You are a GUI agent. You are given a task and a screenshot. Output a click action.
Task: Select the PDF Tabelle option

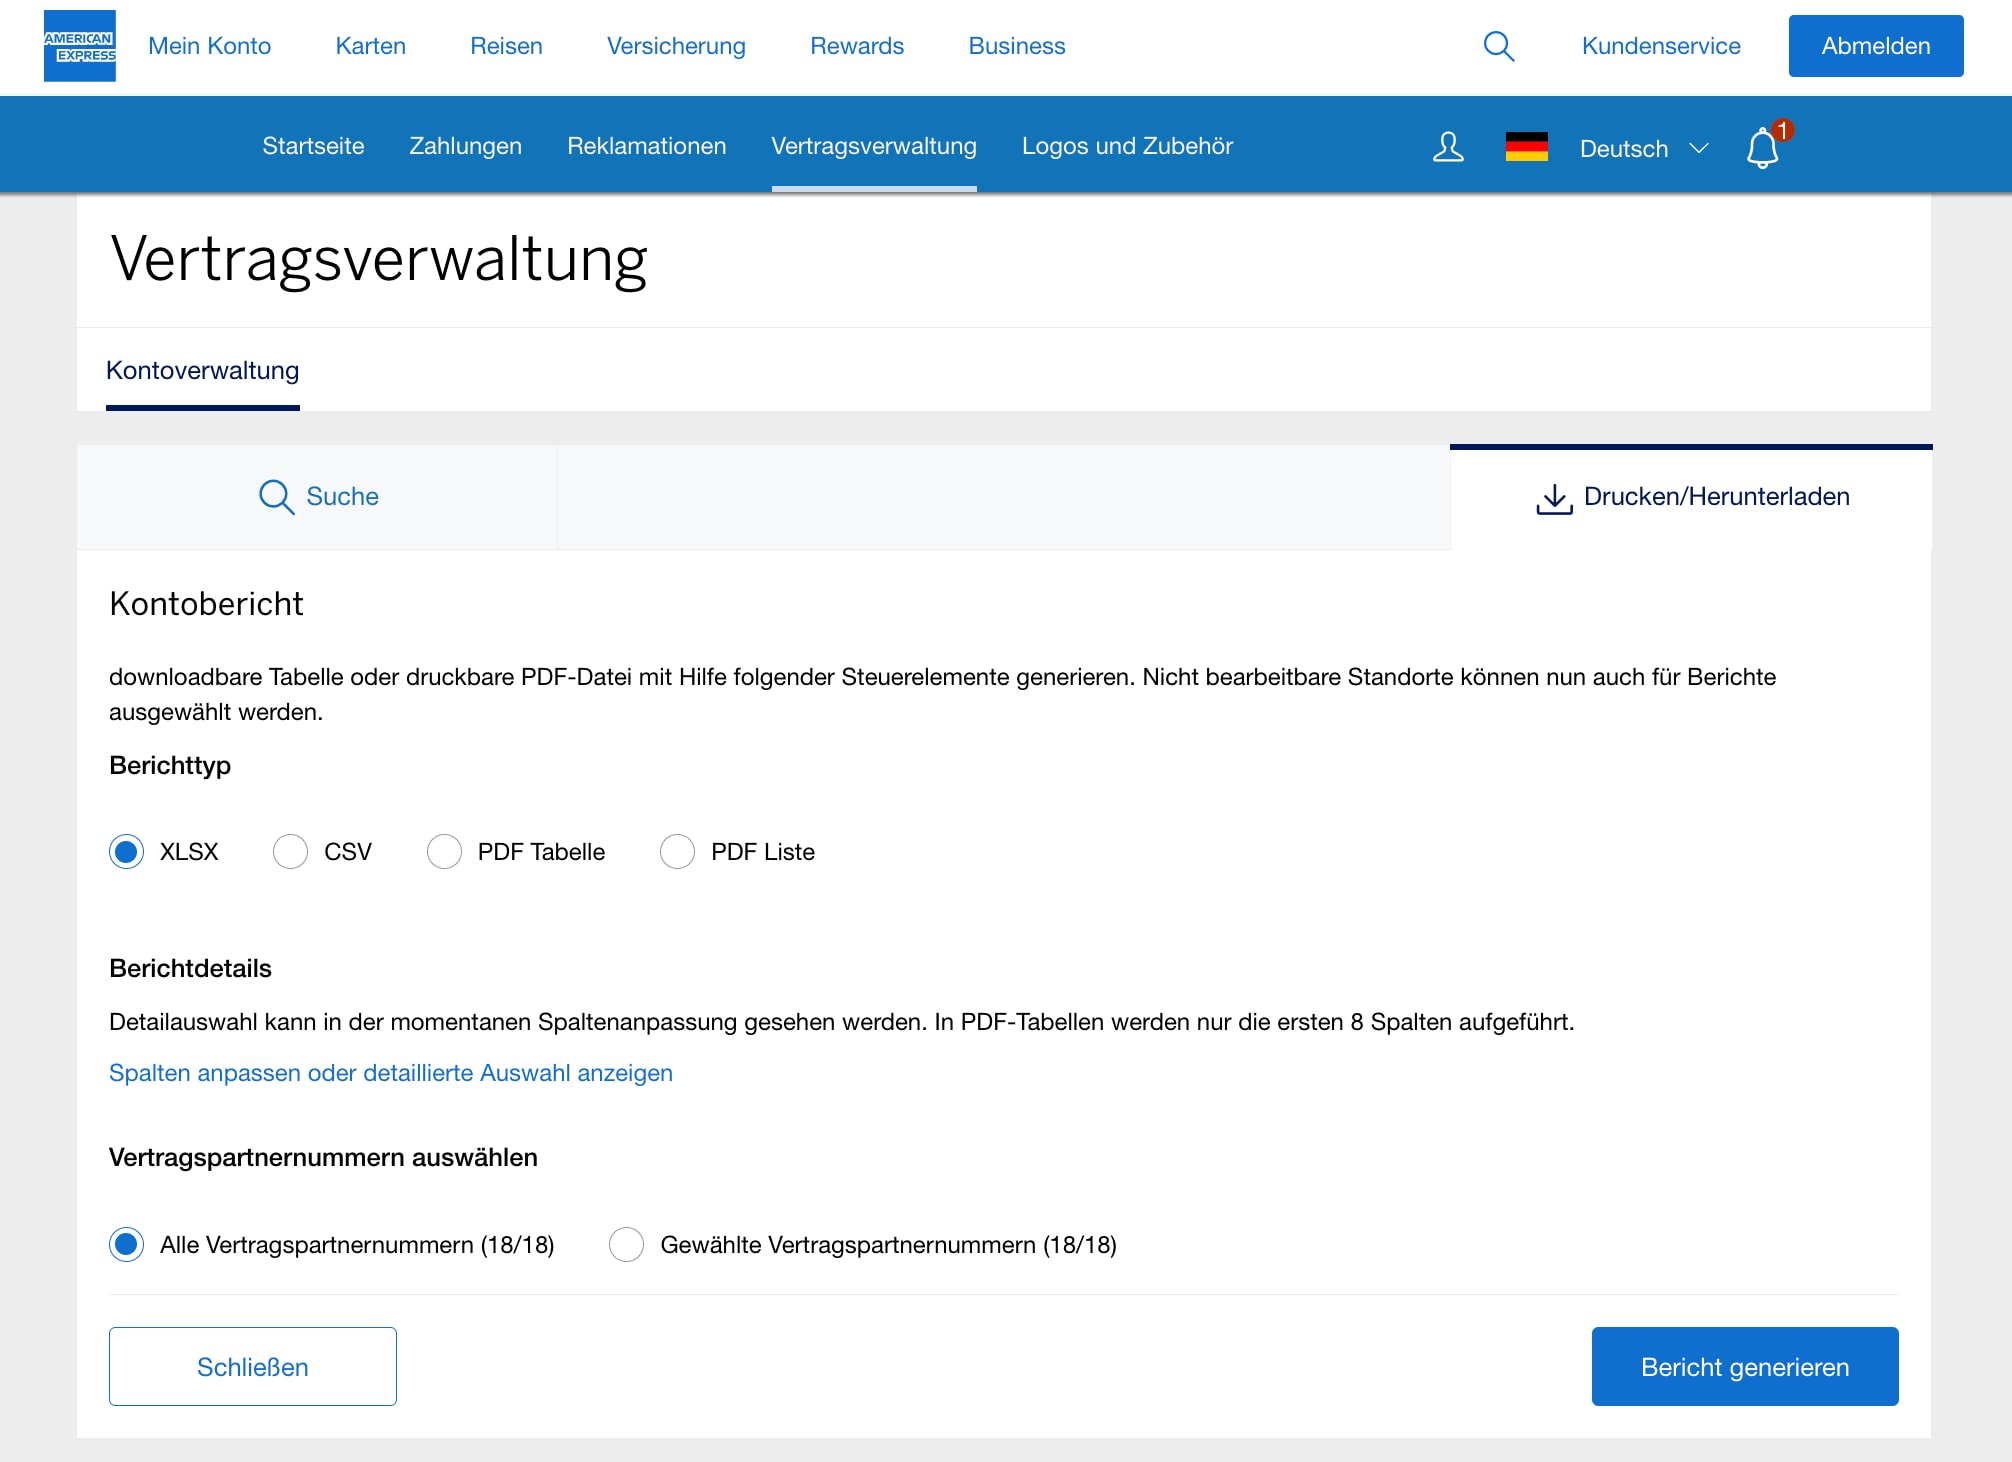[444, 851]
